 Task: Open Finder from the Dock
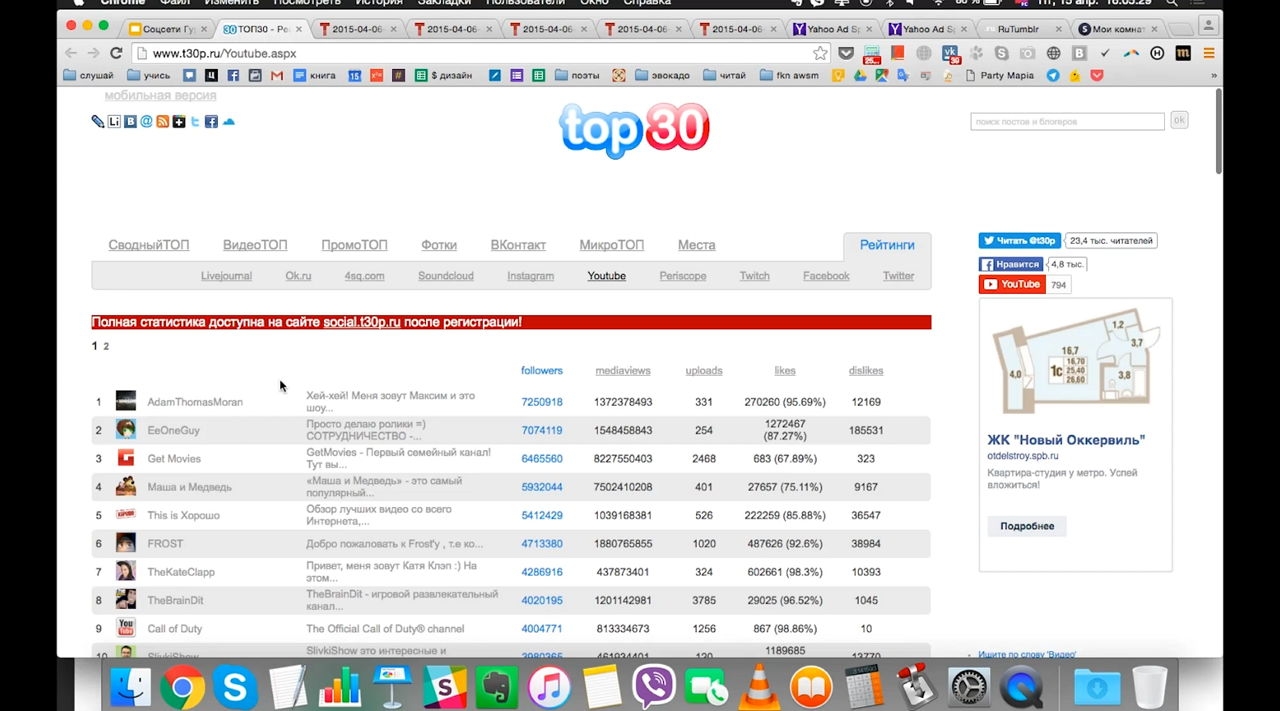[x=130, y=687]
